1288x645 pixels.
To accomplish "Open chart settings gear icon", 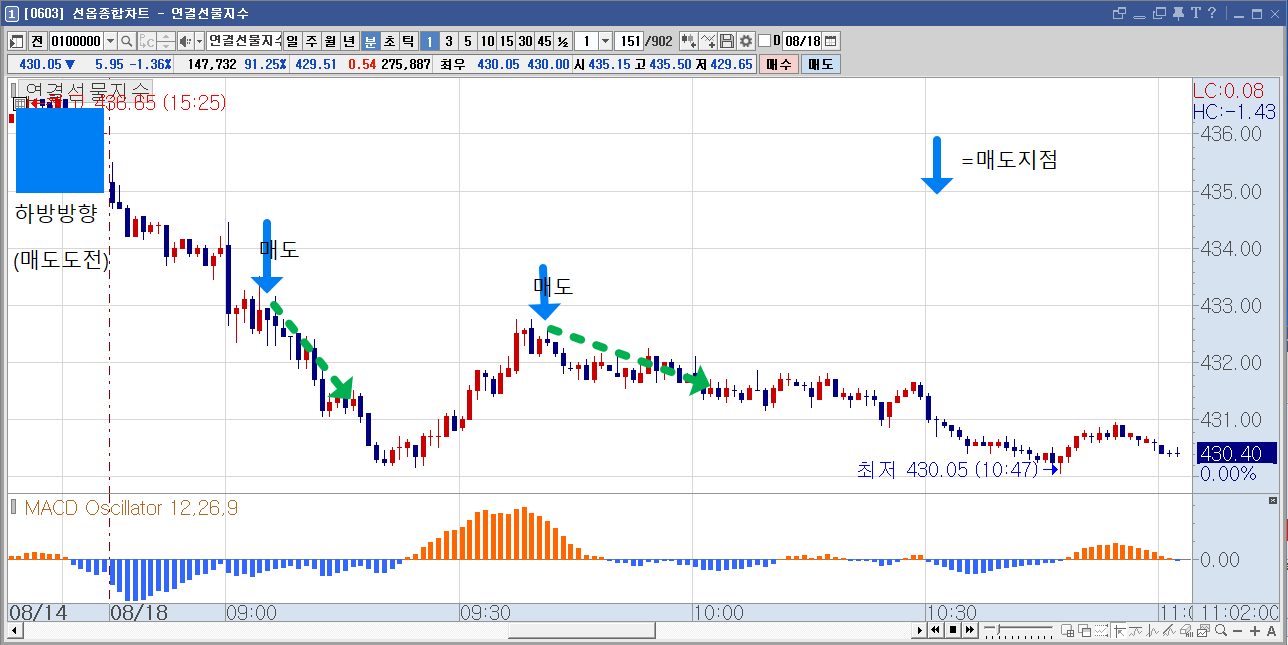I will 745,41.
